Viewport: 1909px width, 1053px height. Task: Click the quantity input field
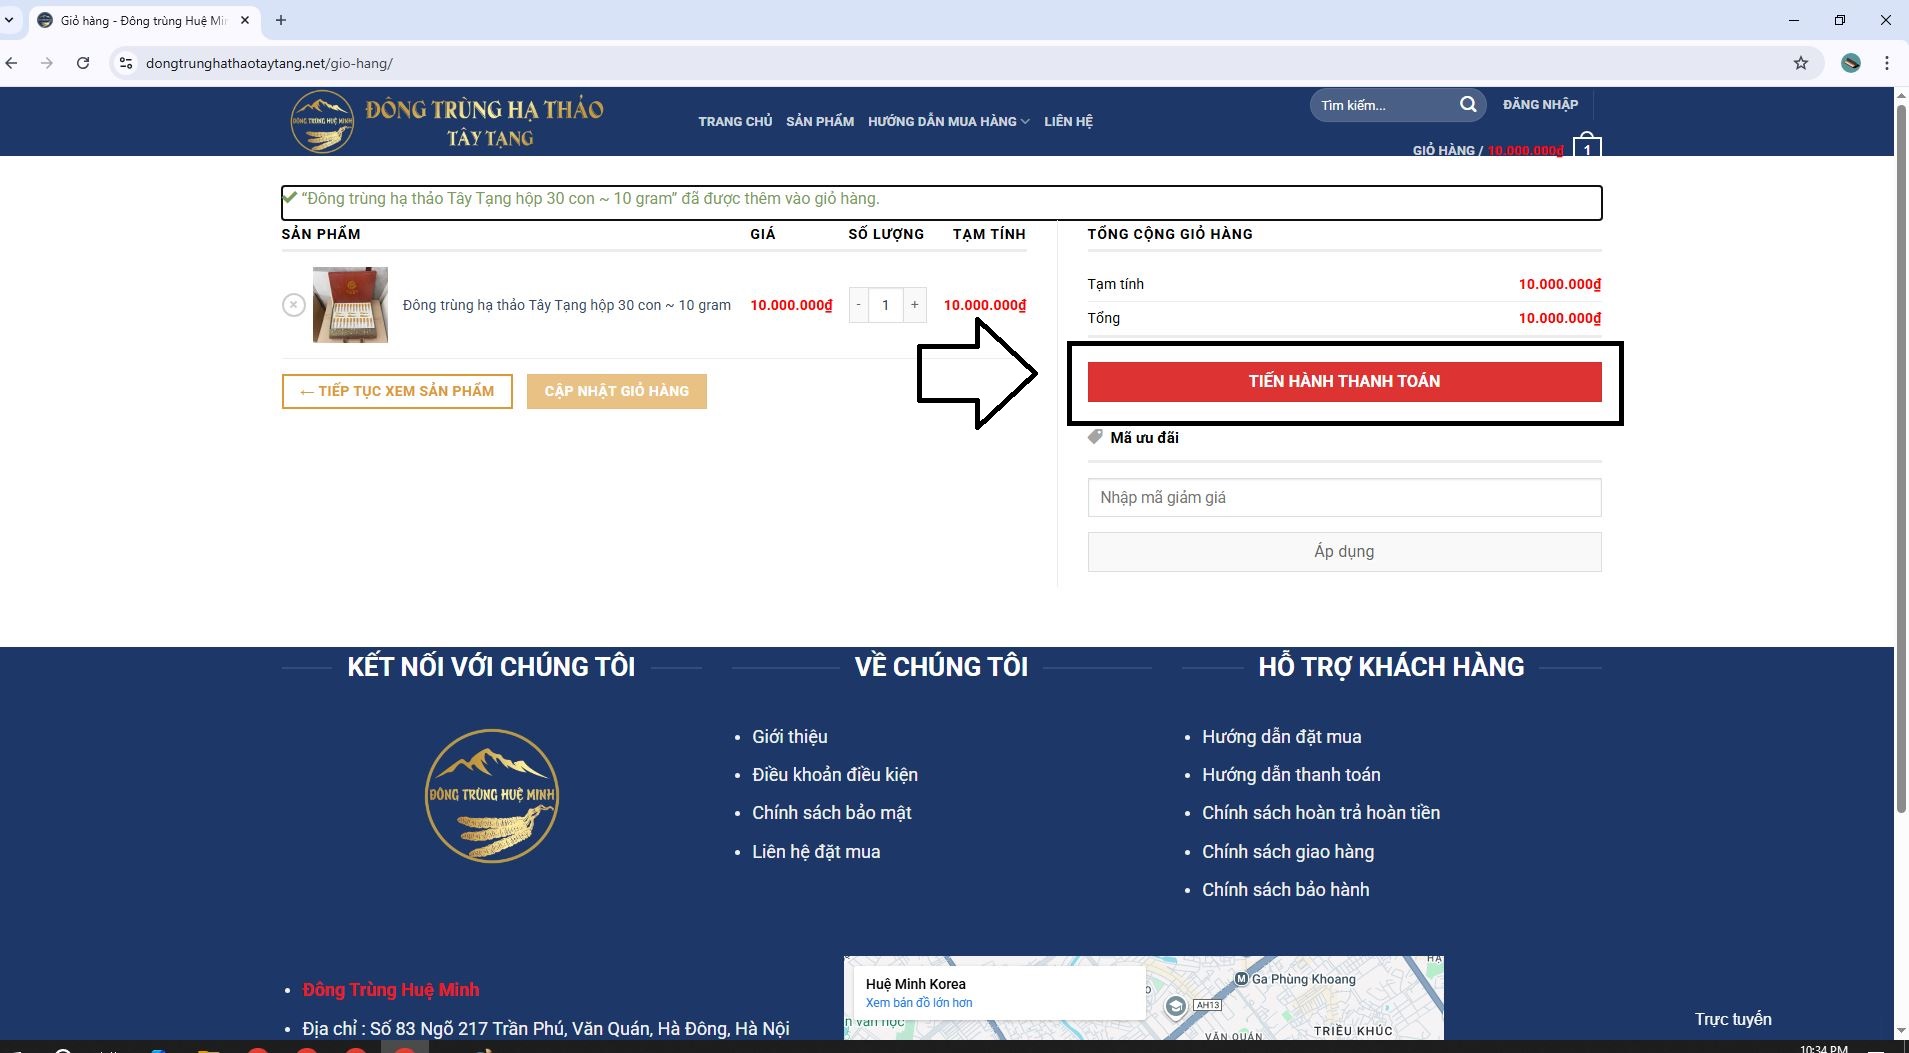click(x=885, y=305)
